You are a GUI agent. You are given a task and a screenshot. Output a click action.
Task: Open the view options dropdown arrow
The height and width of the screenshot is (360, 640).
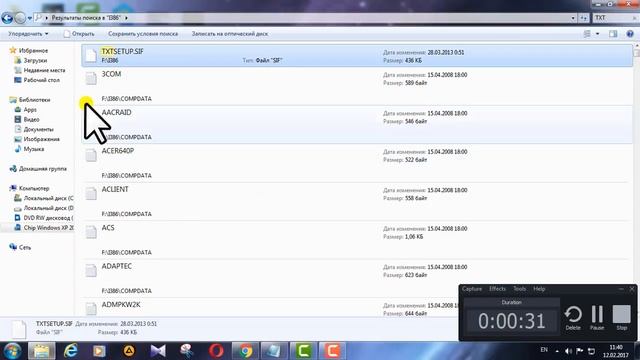pyautogui.click(x=598, y=34)
